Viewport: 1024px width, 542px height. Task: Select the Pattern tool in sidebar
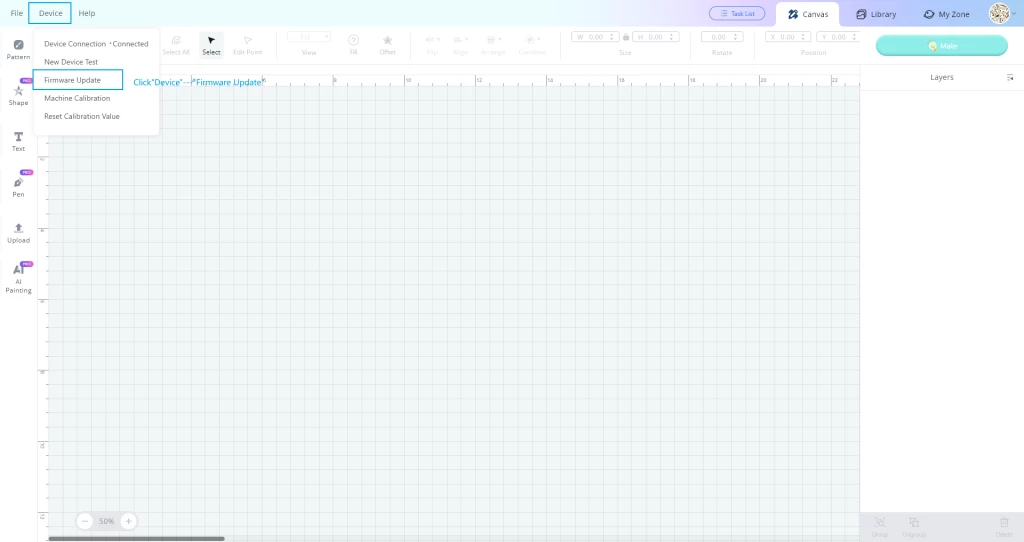pos(18,50)
